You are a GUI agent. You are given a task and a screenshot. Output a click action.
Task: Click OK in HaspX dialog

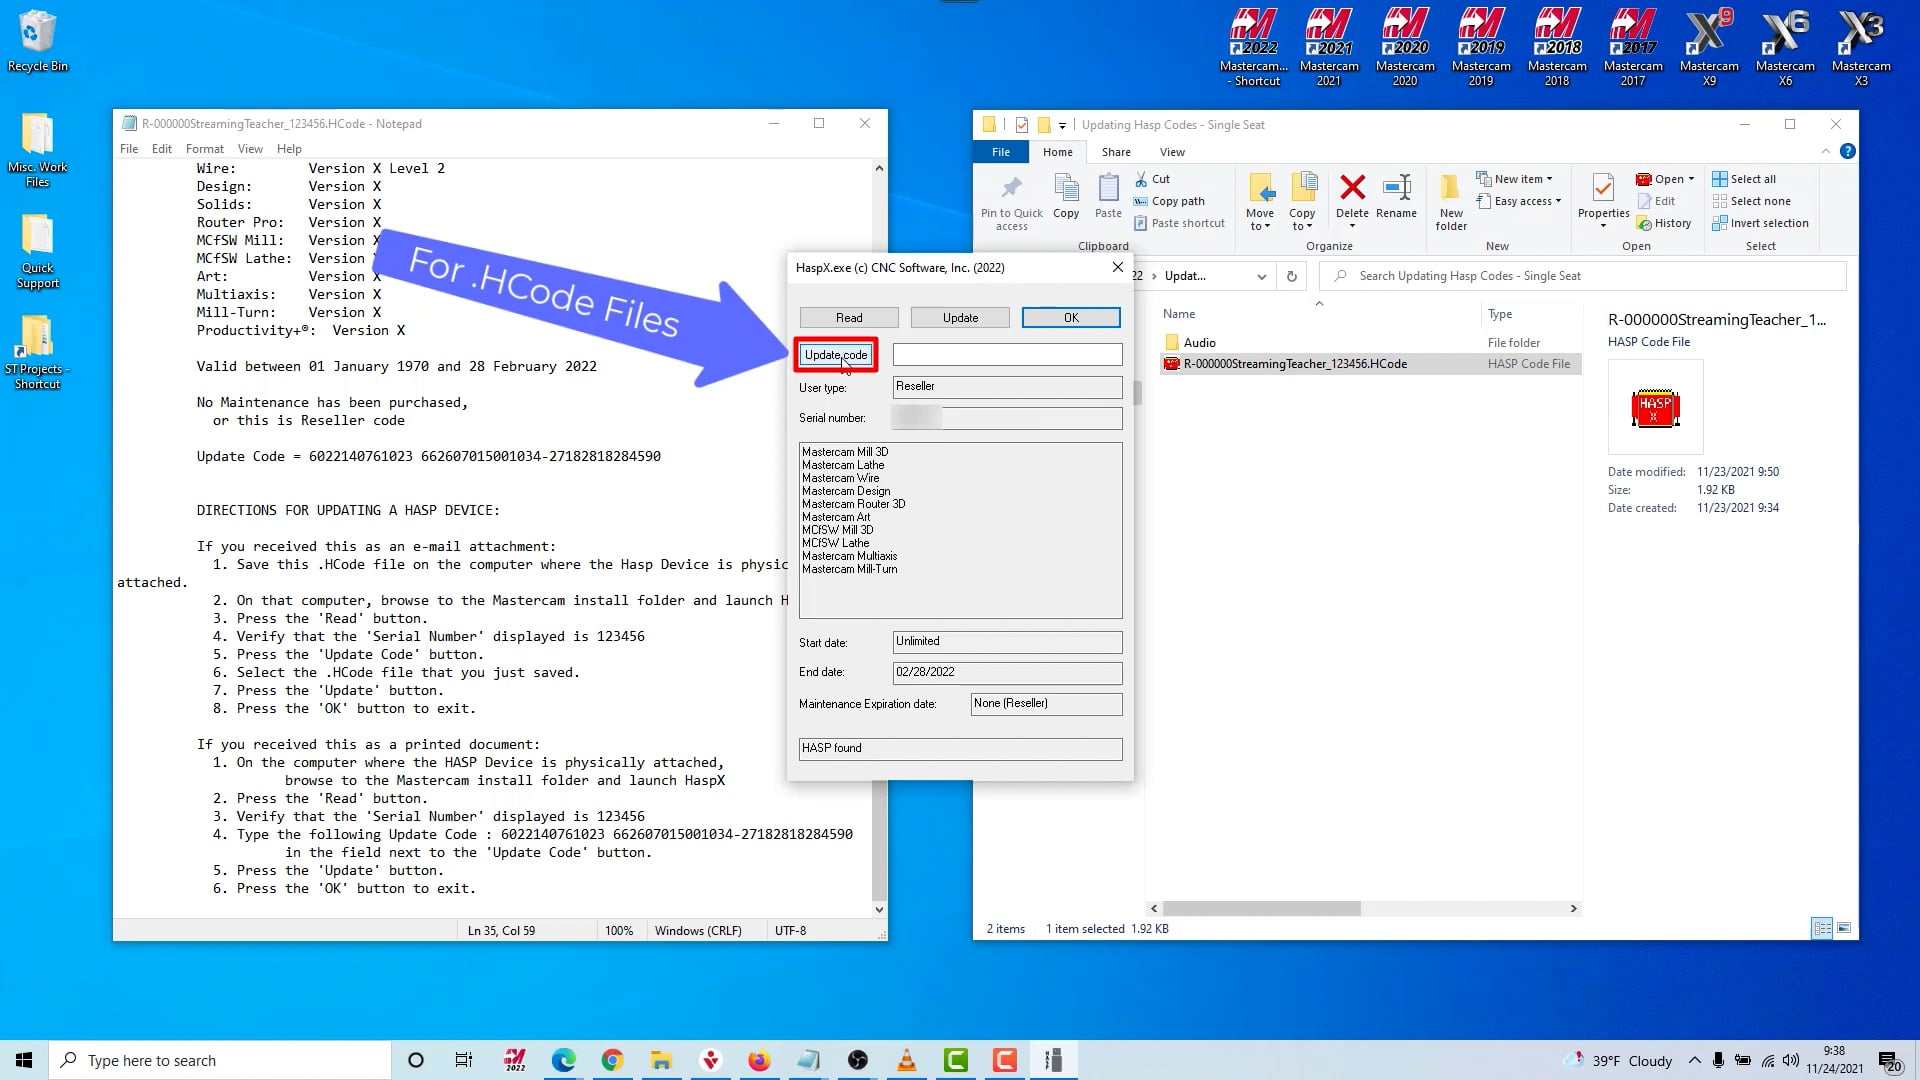[1071, 318]
